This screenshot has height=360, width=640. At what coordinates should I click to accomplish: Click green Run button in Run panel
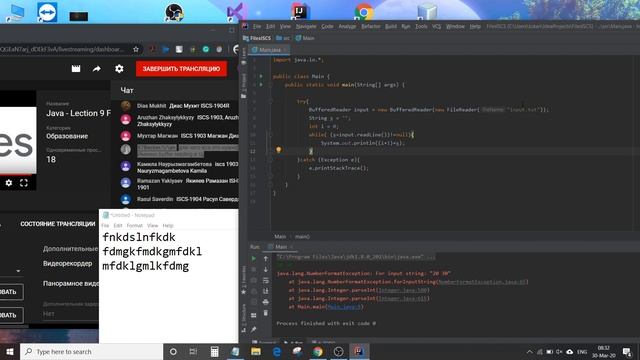pyautogui.click(x=253, y=258)
